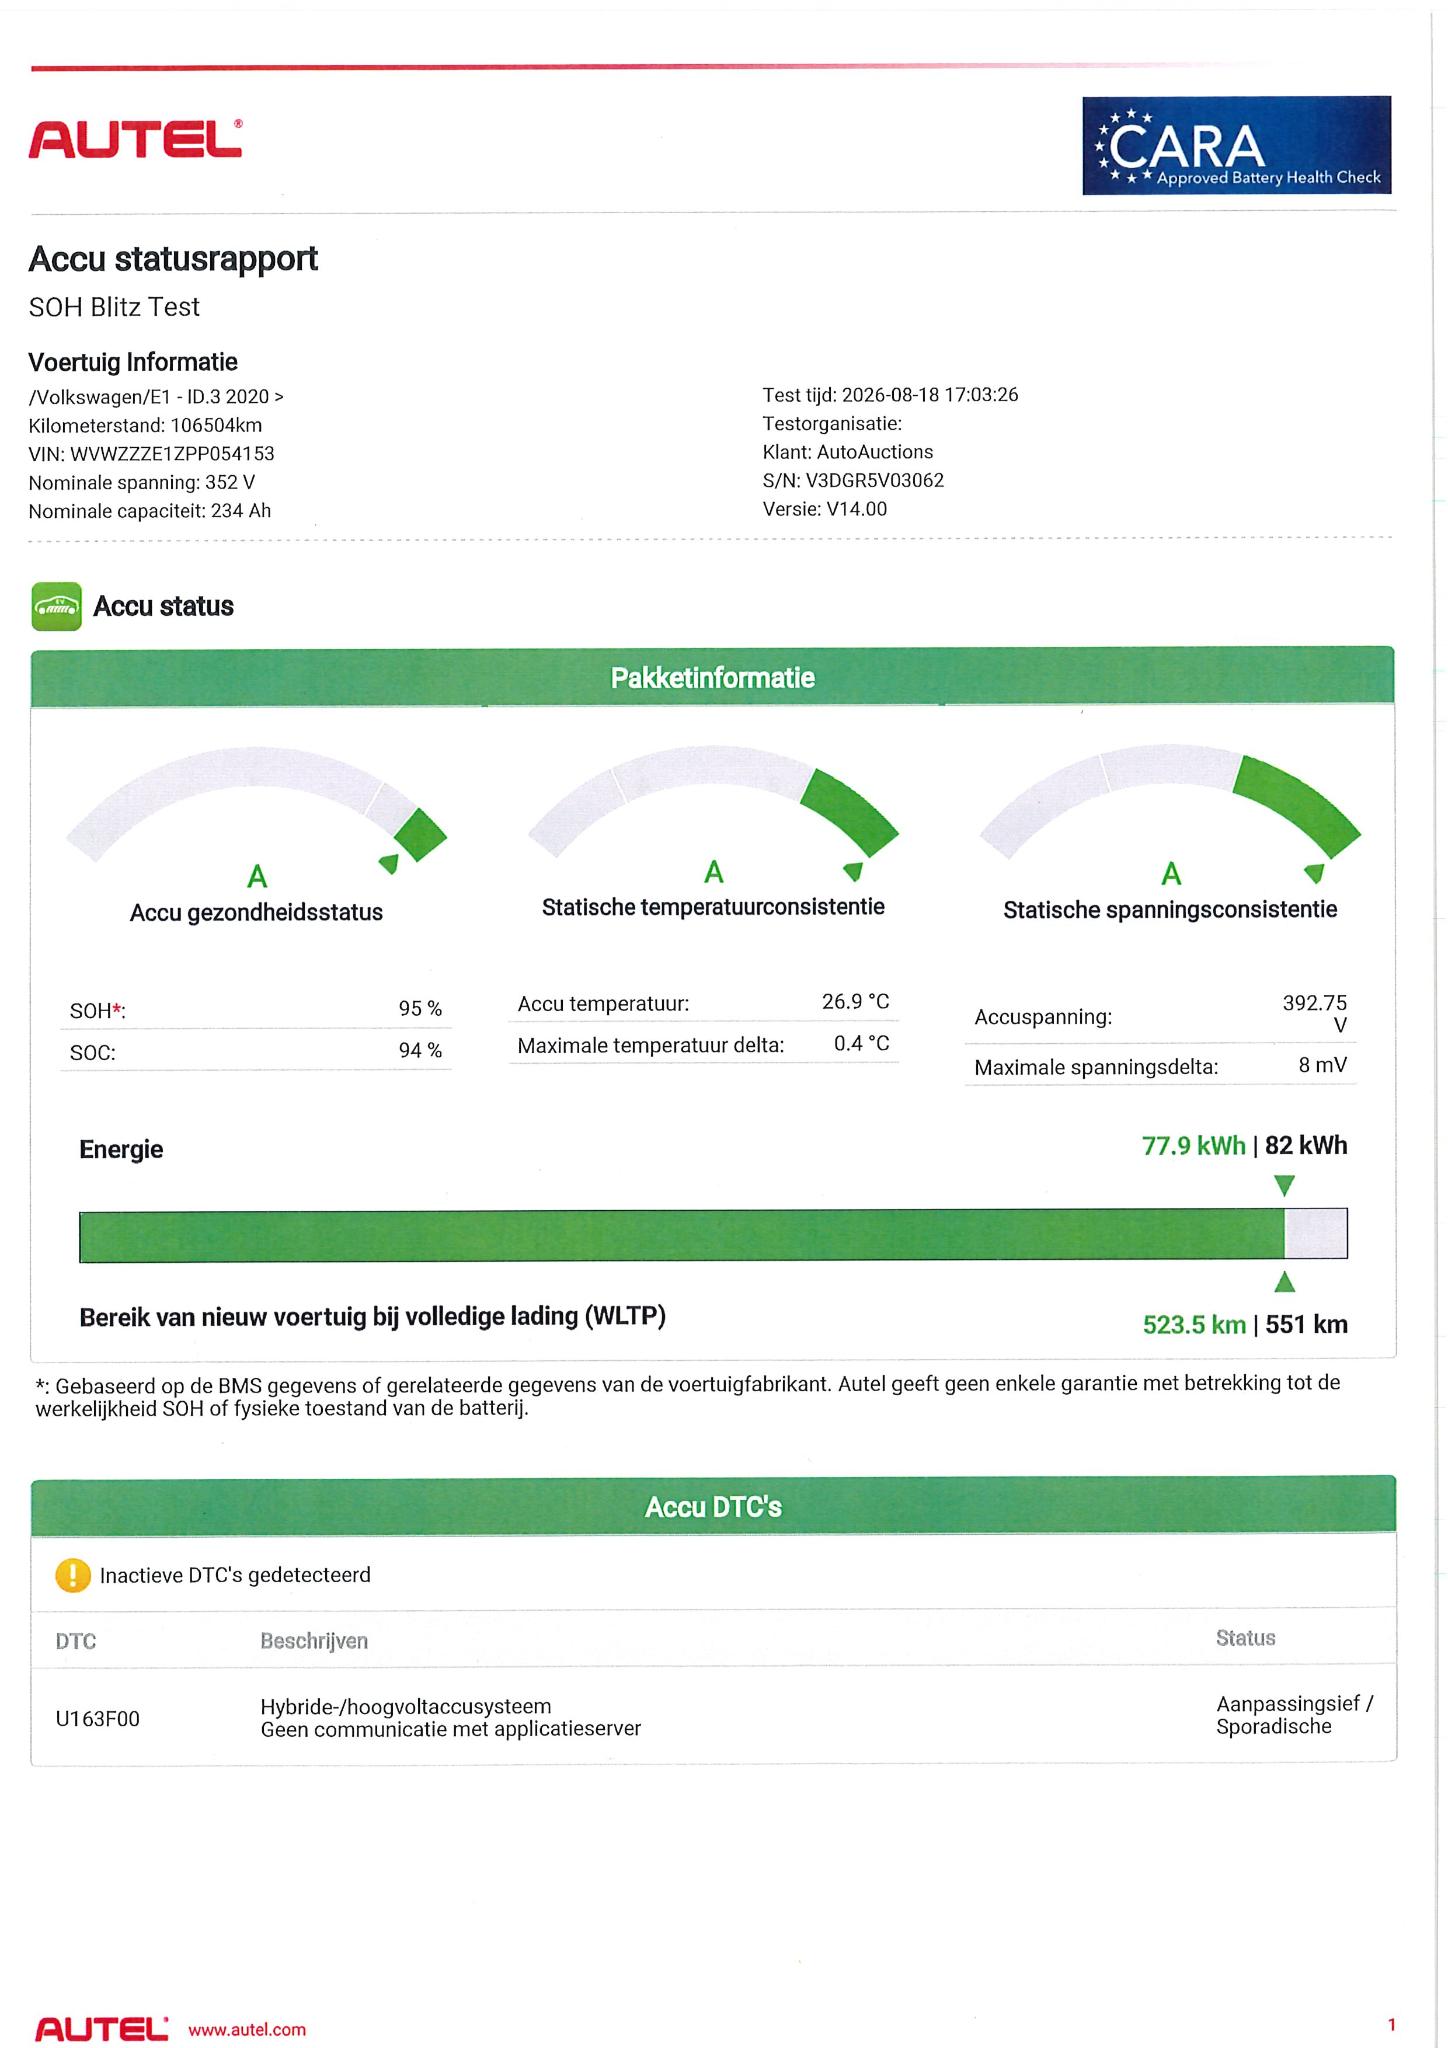Click the Pakketinformatie header bar
The width and height of the screenshot is (1448, 2048).
point(712,677)
